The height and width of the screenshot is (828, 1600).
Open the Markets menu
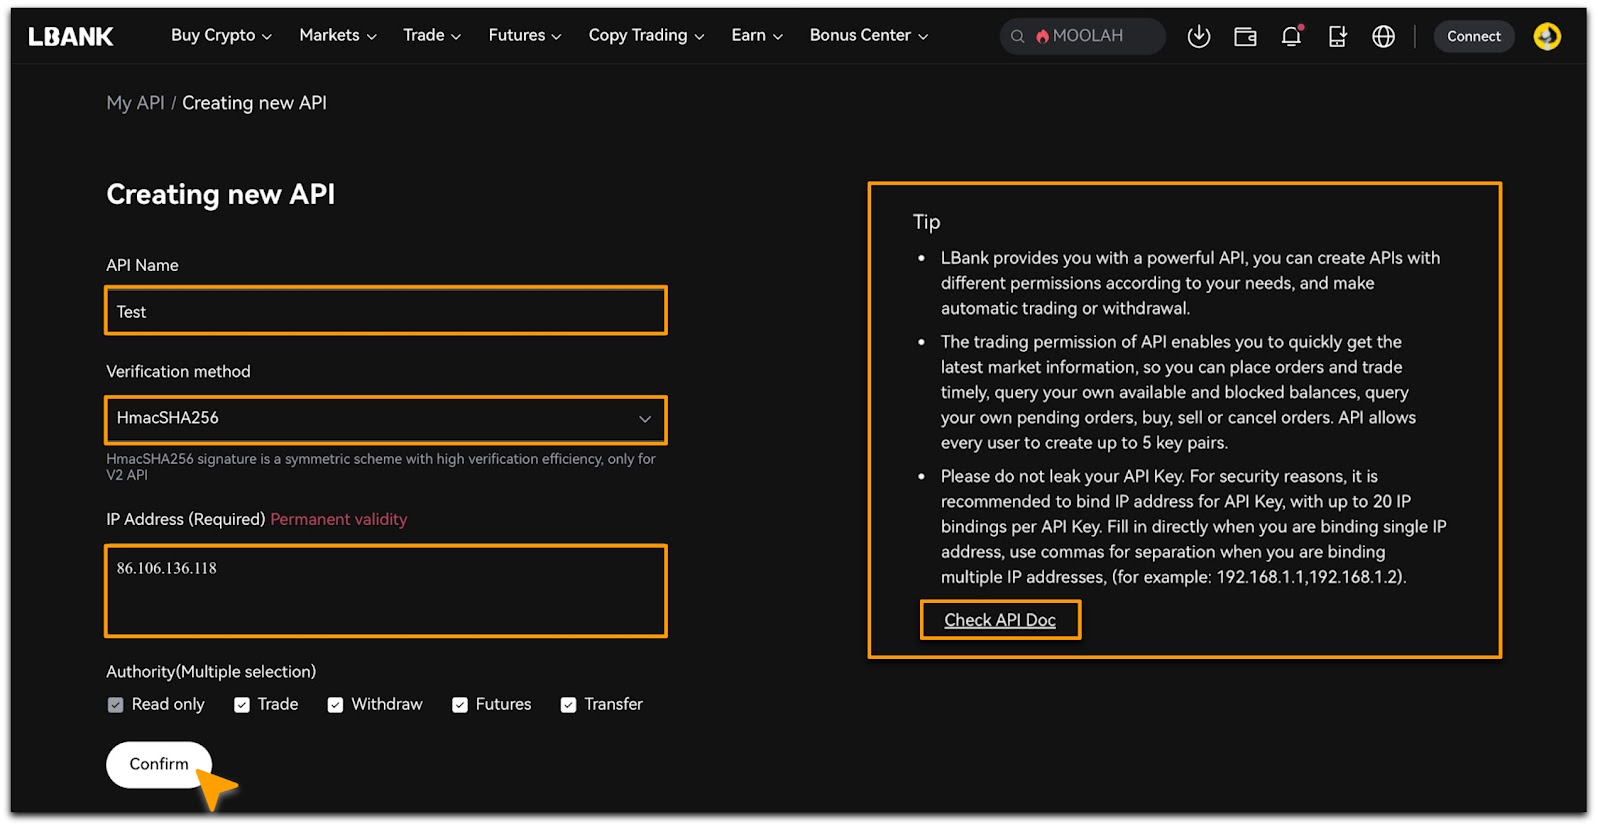point(337,36)
